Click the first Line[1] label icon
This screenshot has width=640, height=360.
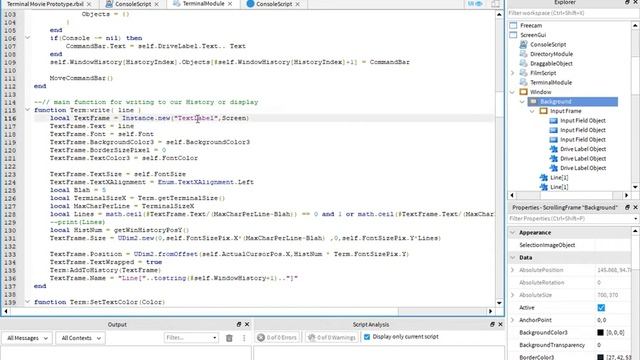544,178
